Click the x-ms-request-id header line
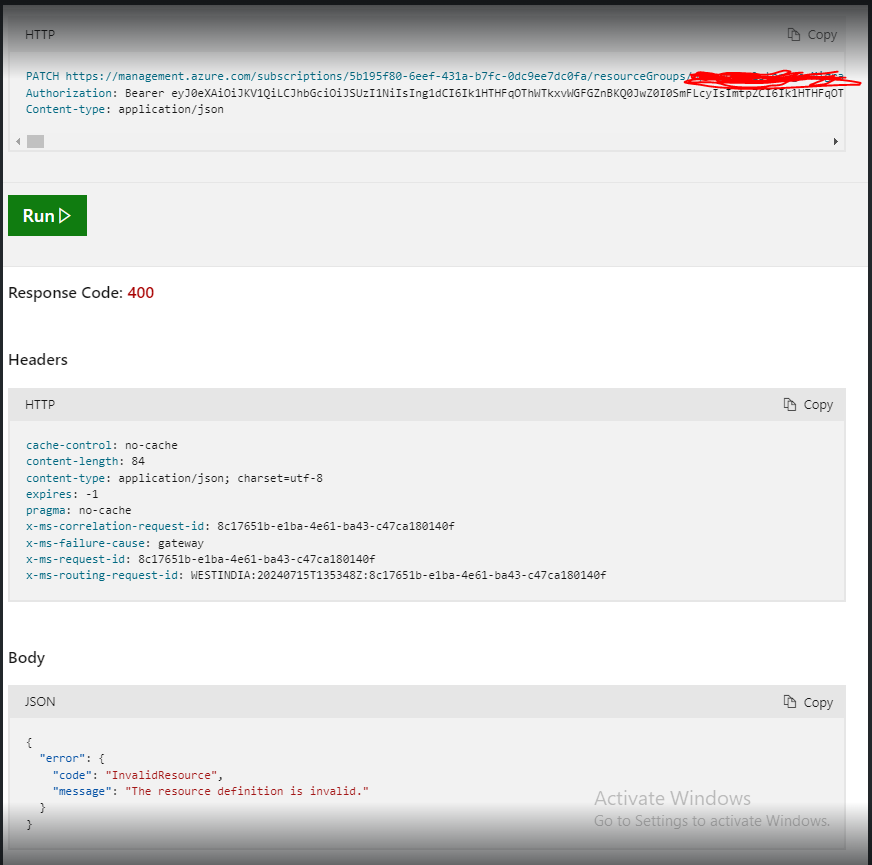The height and width of the screenshot is (865, 872). tap(200, 559)
